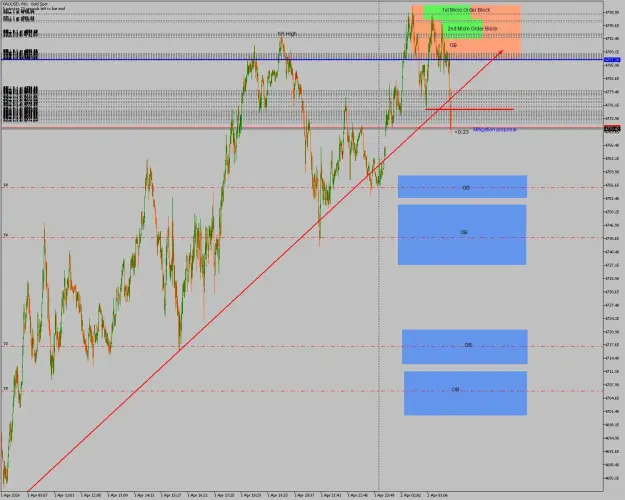This screenshot has width=625, height=500.
Task: Select the '1st Micro Order Block' green label
Action: tap(466, 10)
